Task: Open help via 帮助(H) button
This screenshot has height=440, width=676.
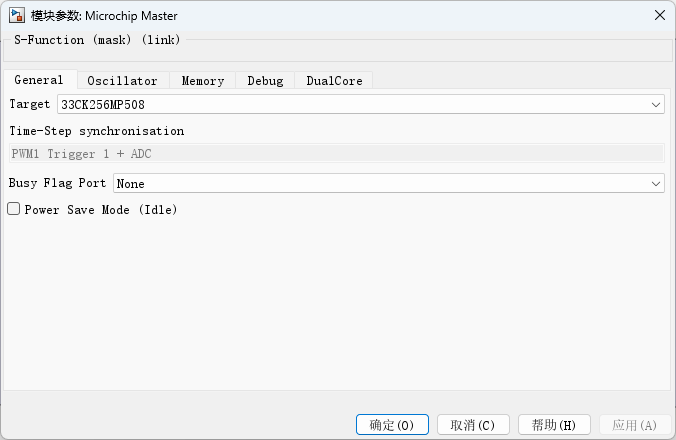Action: (554, 425)
